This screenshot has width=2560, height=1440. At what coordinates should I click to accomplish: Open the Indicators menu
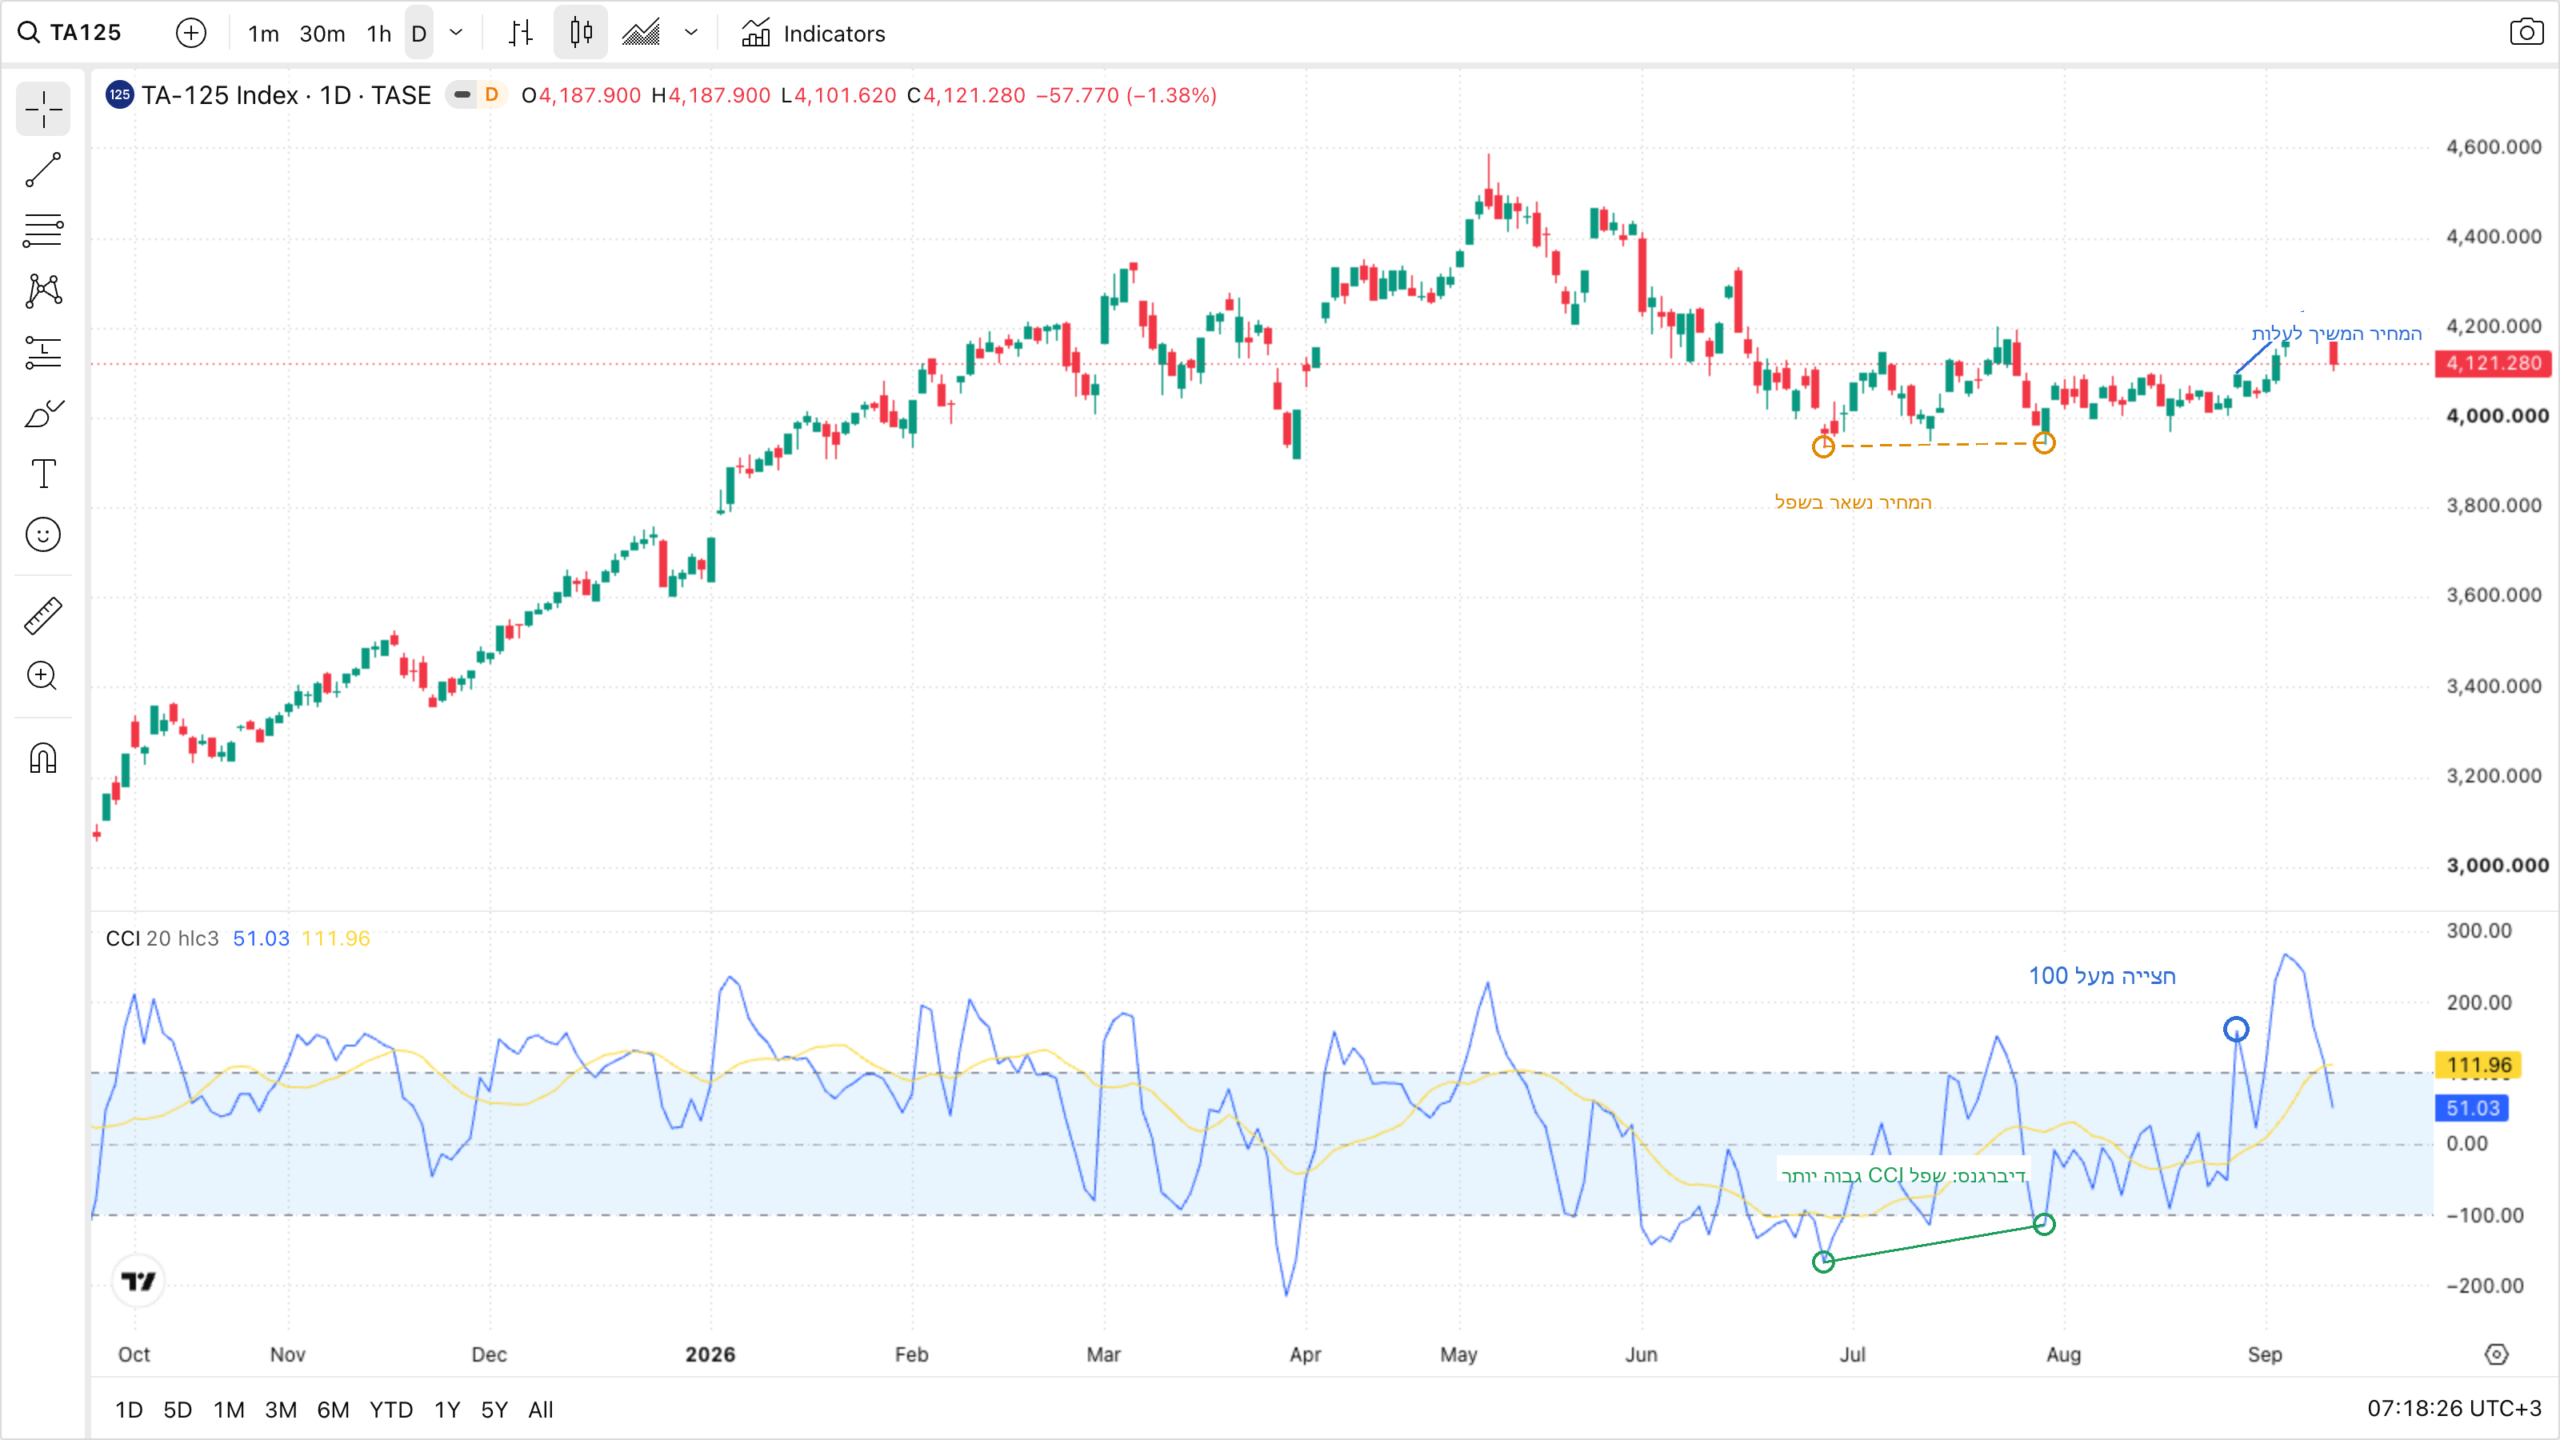pos(813,33)
